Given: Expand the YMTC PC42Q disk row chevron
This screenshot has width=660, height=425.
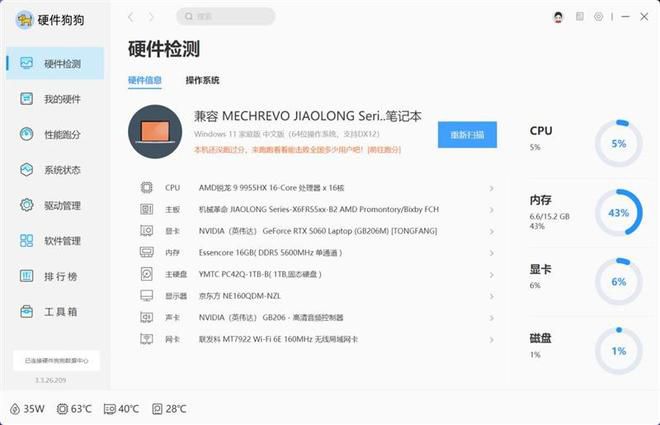Looking at the screenshot, I should click(491, 275).
